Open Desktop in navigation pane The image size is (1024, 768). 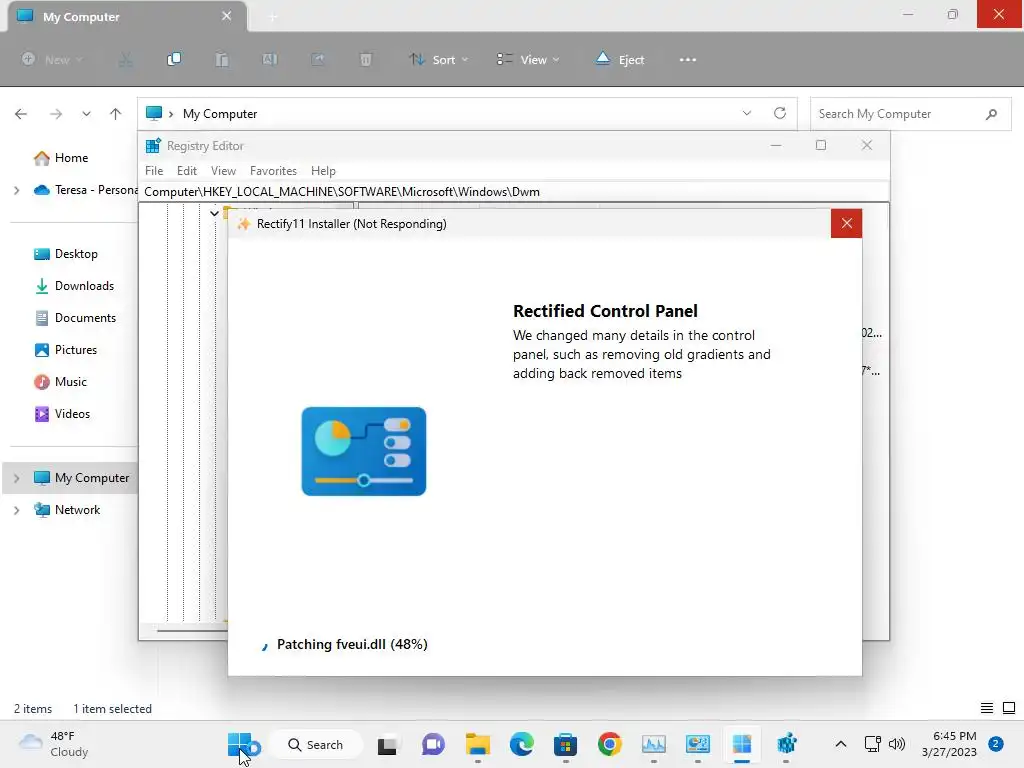pyautogui.click(x=76, y=254)
